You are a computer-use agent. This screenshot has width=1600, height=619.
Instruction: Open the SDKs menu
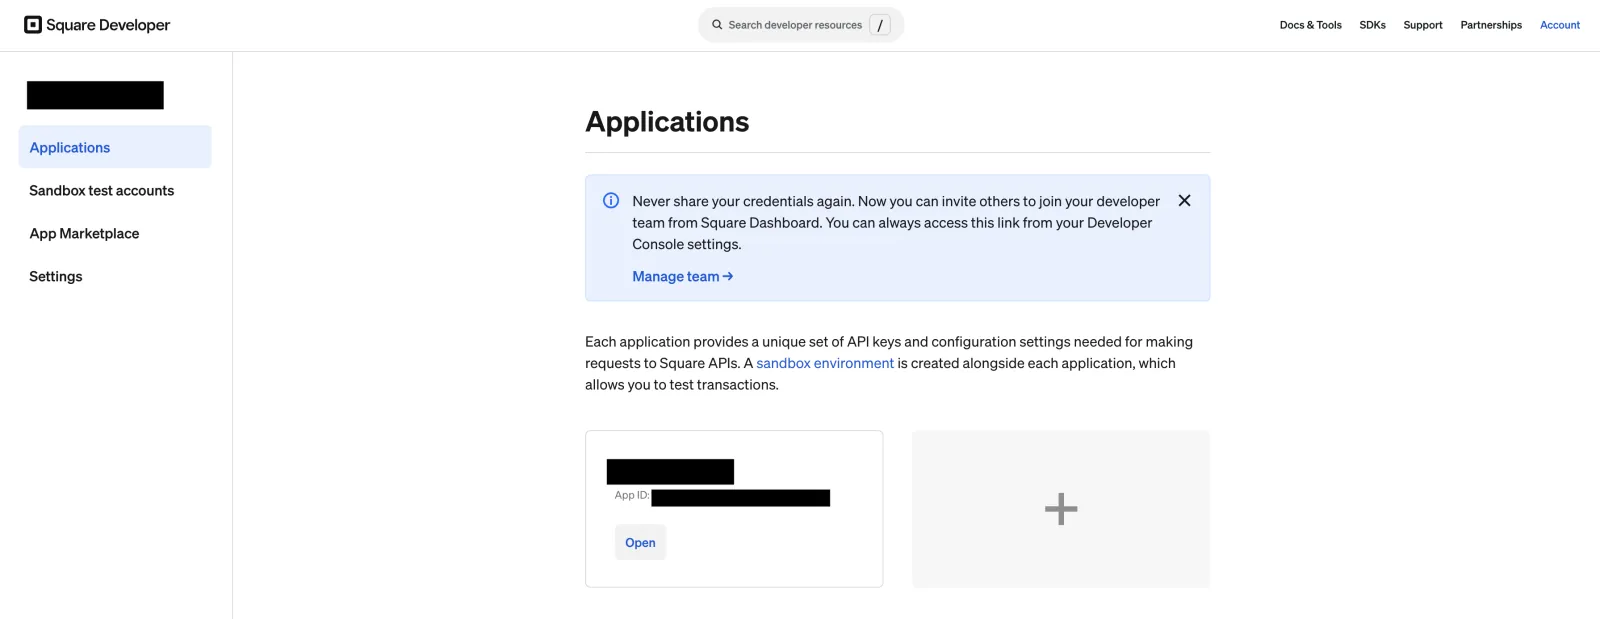pyautogui.click(x=1372, y=25)
